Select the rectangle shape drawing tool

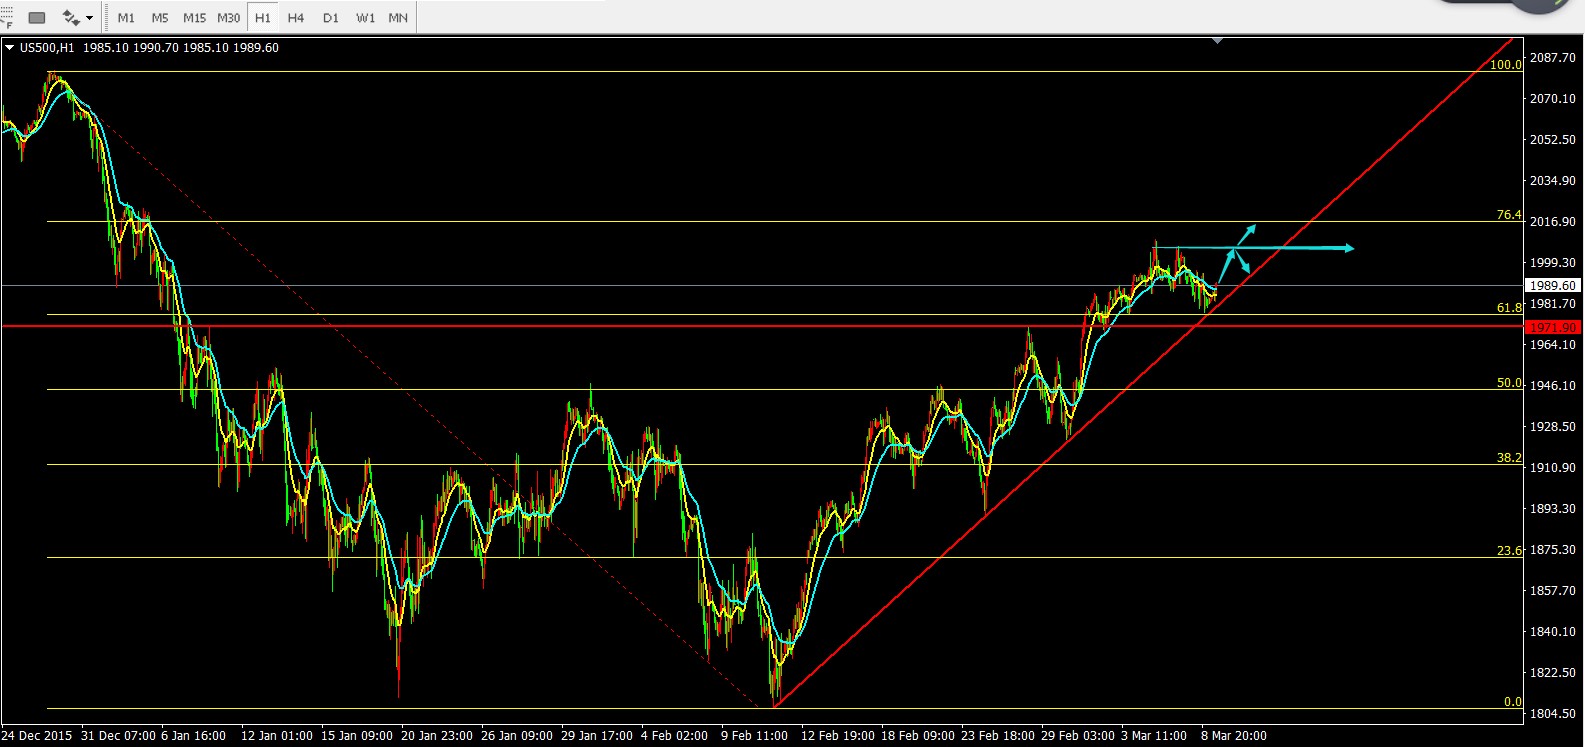37,18
